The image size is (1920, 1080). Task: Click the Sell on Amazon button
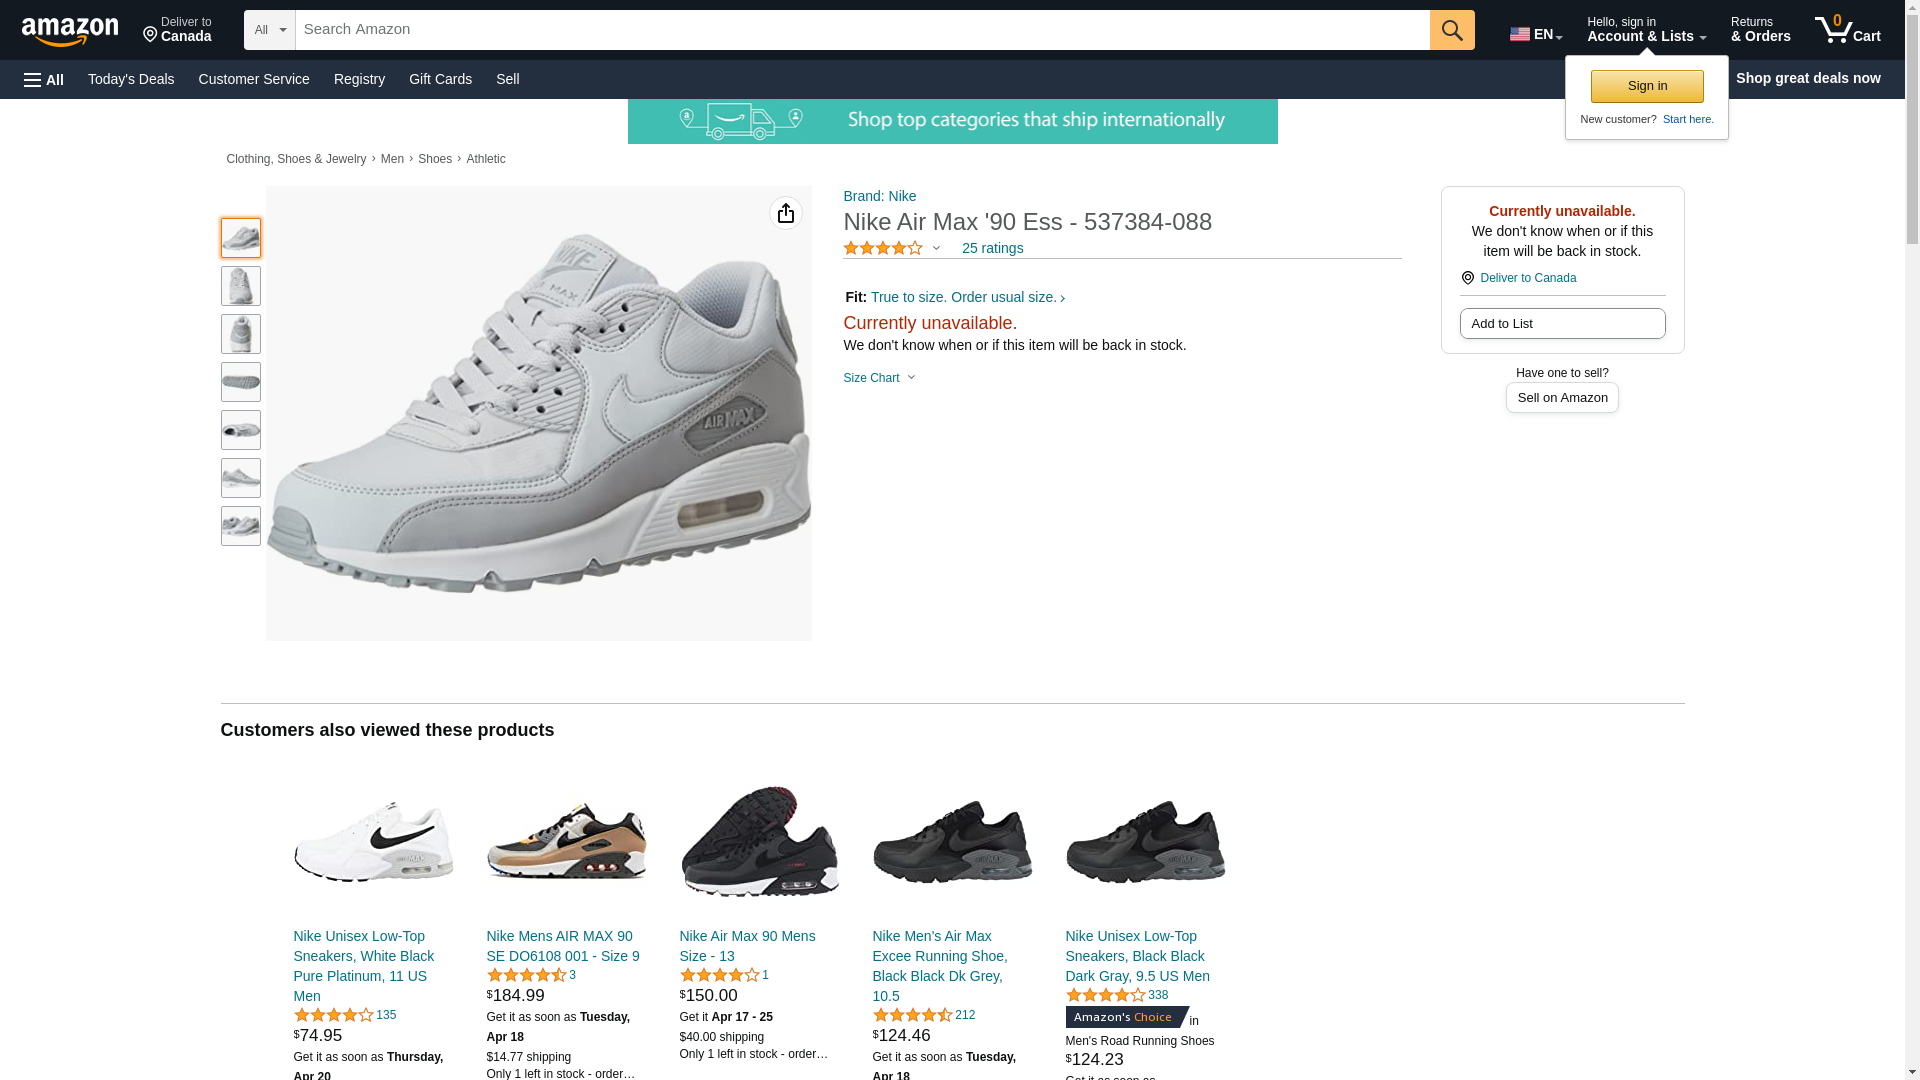tap(1562, 398)
